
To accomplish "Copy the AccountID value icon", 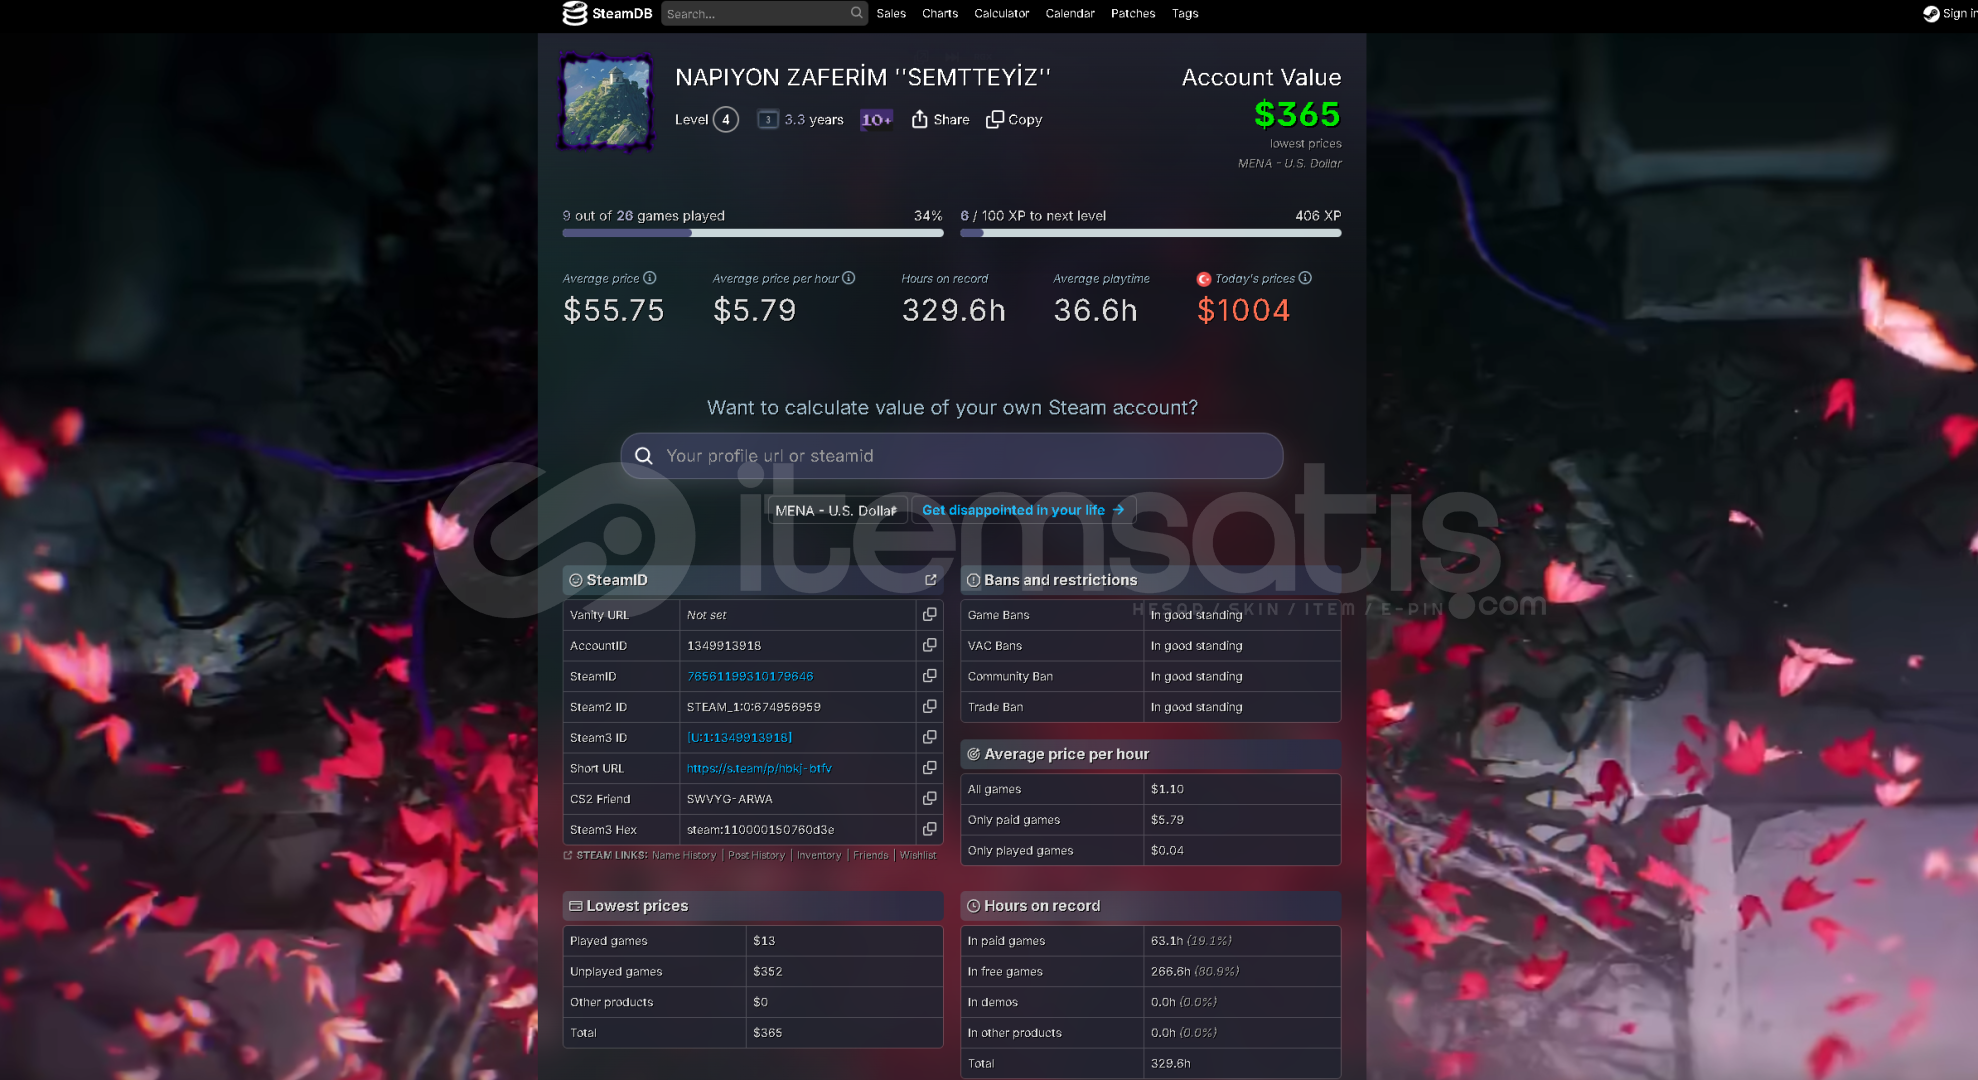I will click(x=929, y=645).
